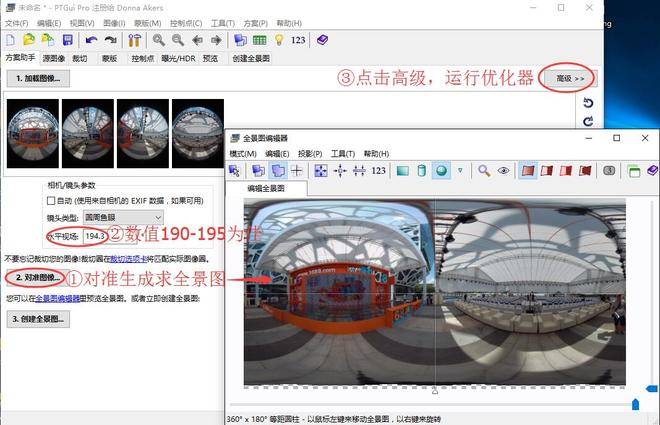Redo with the dark curved arrow icon
This screenshot has height=425, width=660.
[110, 40]
